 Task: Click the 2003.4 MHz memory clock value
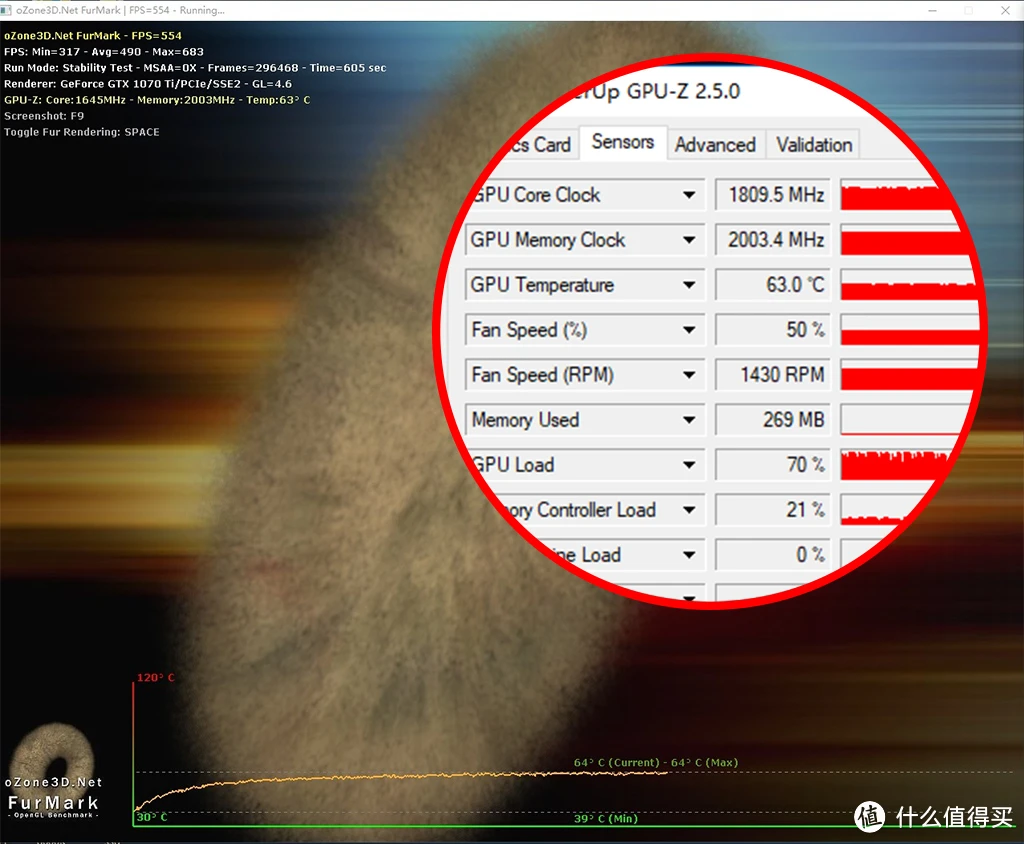pyautogui.click(x=773, y=240)
